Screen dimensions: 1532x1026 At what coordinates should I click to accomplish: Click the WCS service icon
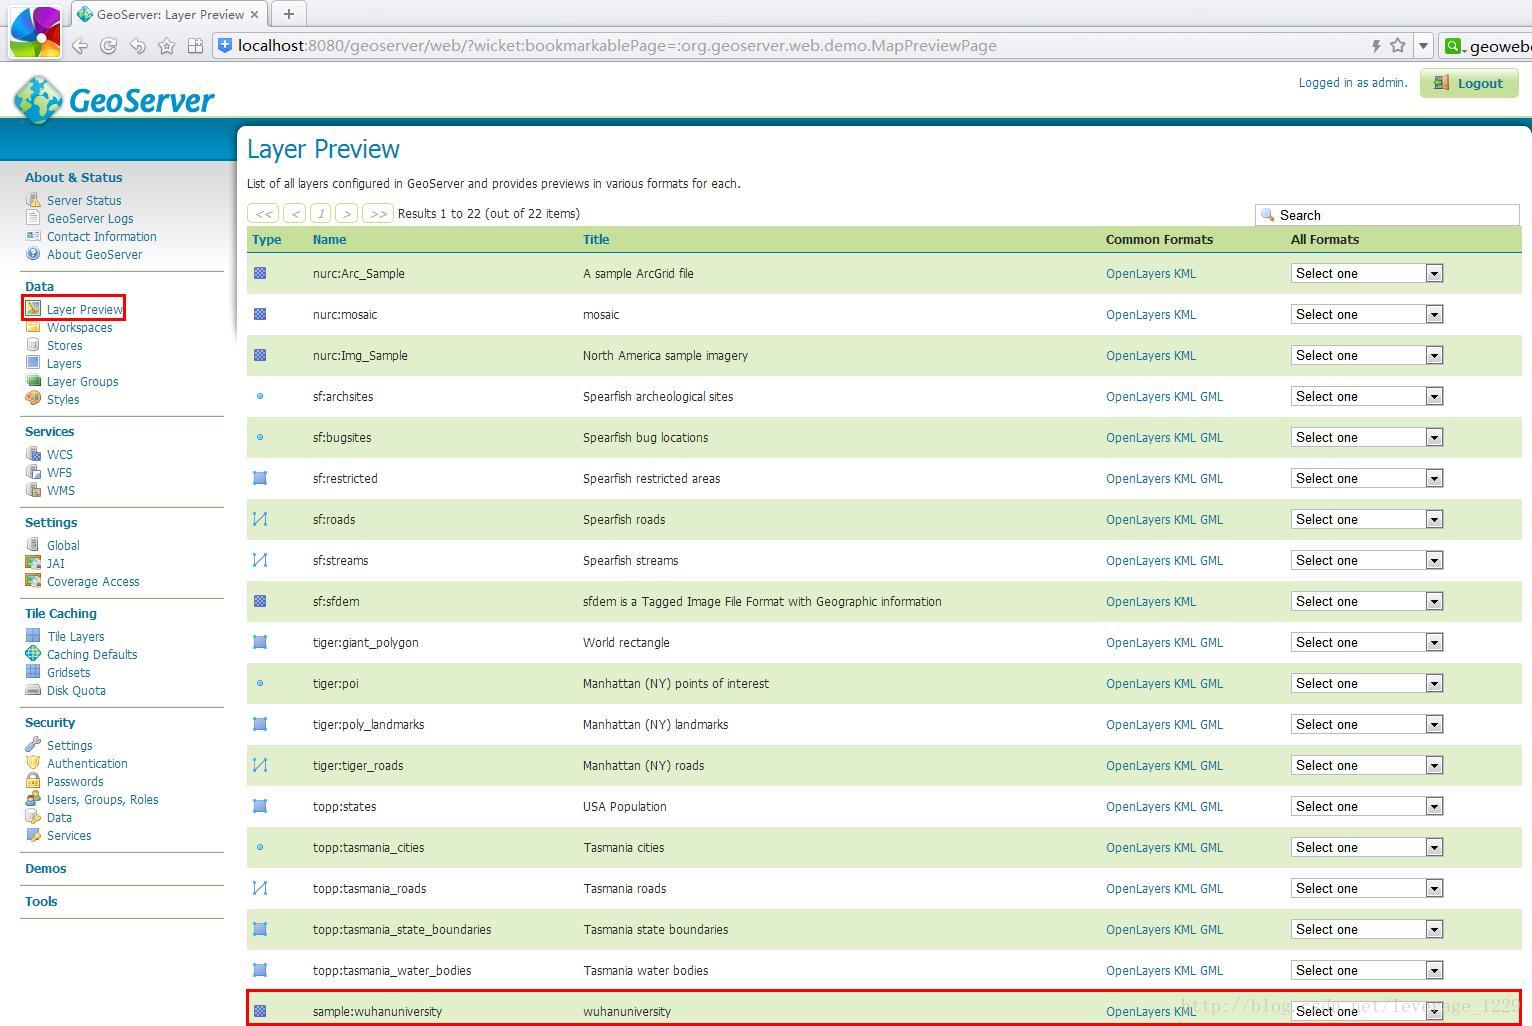[33, 454]
